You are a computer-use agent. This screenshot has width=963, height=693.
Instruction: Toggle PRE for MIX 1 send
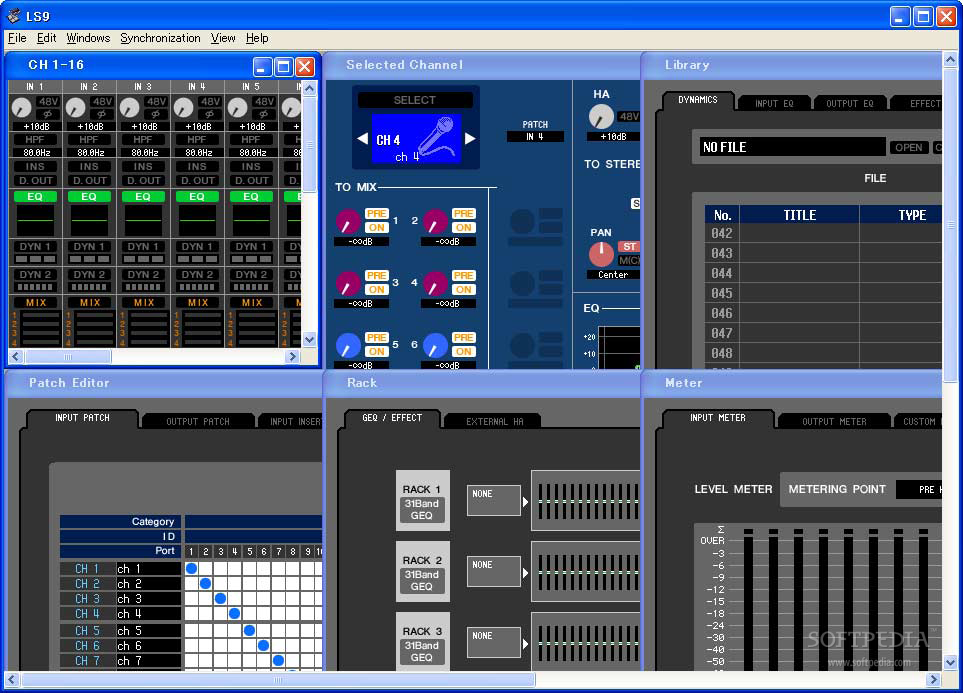click(376, 213)
